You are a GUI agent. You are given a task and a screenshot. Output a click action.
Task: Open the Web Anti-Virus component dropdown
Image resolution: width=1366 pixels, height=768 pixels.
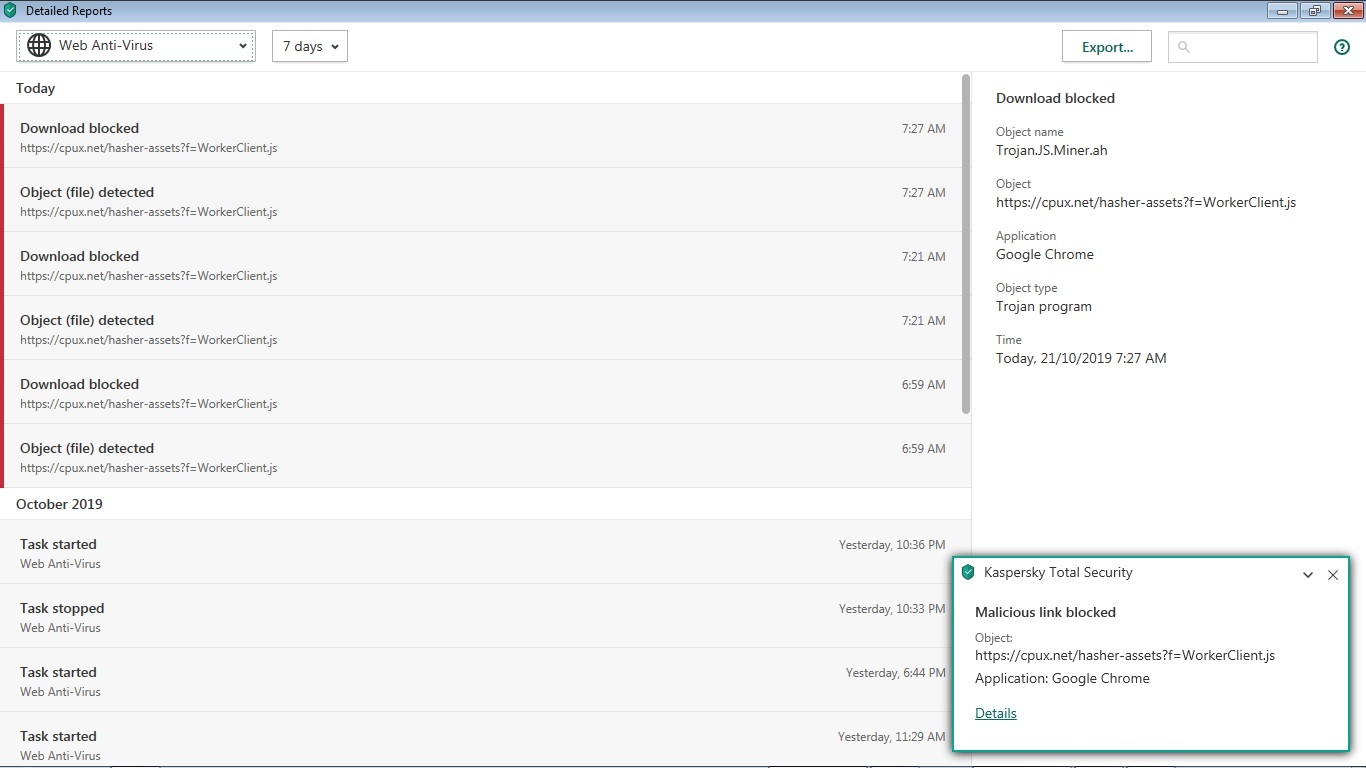coord(136,46)
